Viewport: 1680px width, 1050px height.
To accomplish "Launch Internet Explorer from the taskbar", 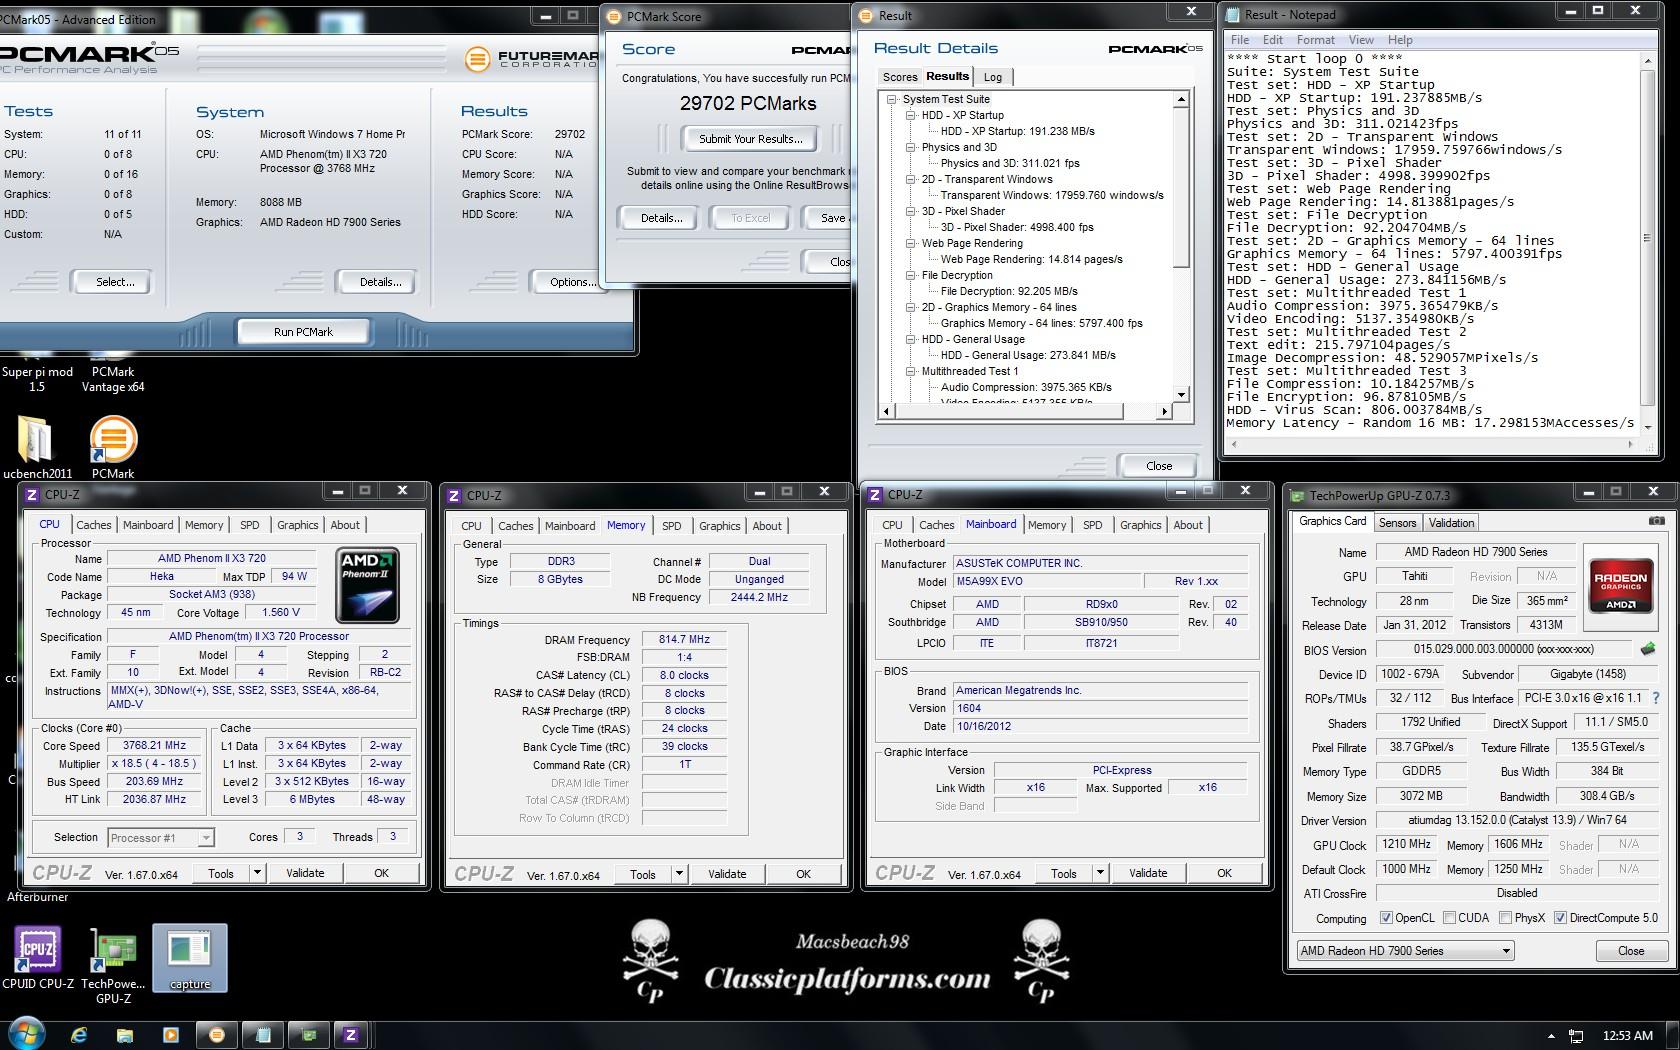I will click(78, 1035).
